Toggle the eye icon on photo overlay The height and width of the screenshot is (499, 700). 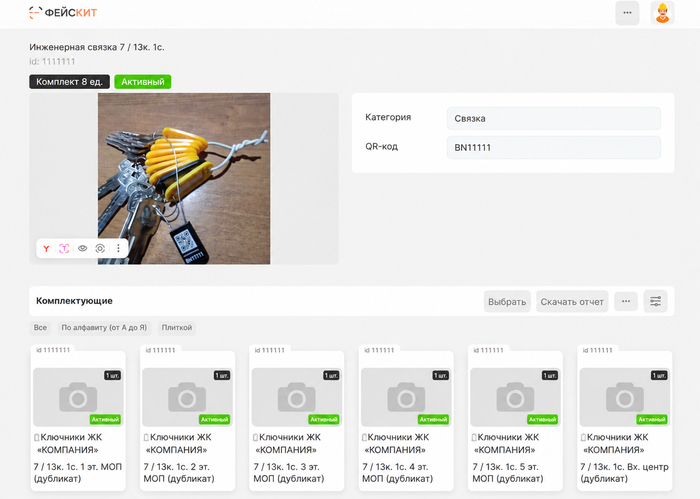tap(83, 249)
